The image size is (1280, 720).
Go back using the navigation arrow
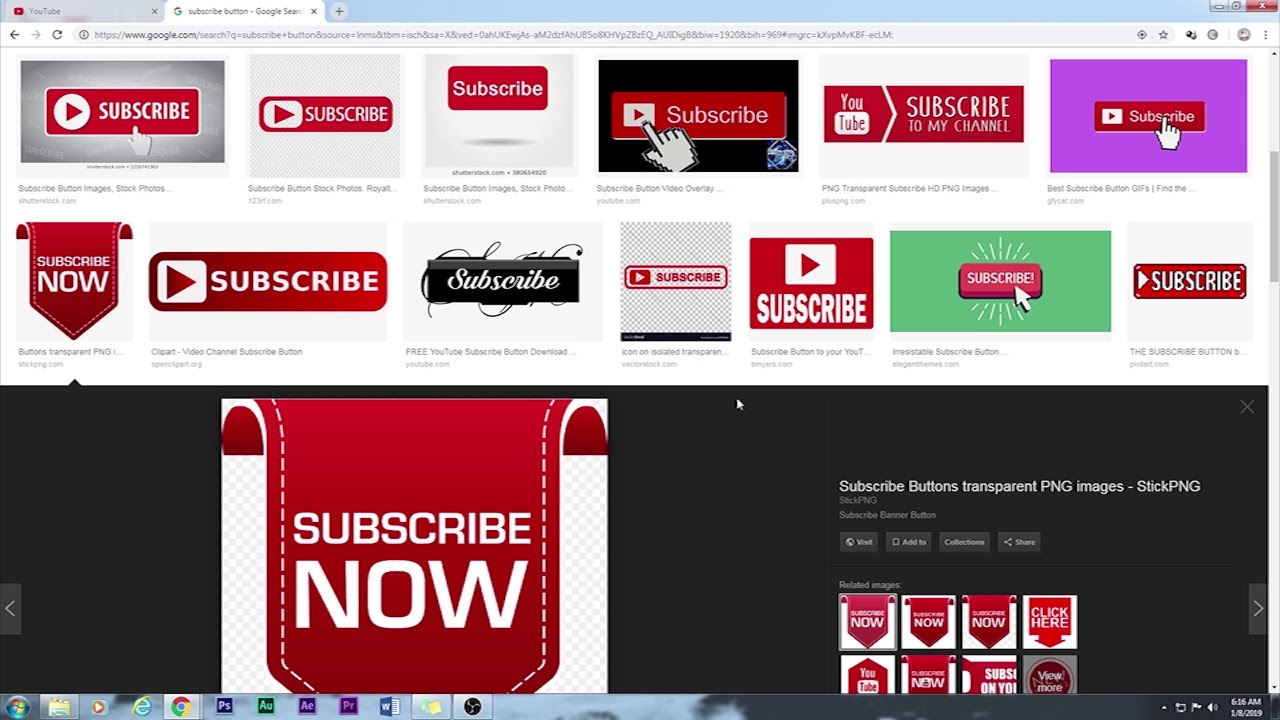tap(14, 34)
